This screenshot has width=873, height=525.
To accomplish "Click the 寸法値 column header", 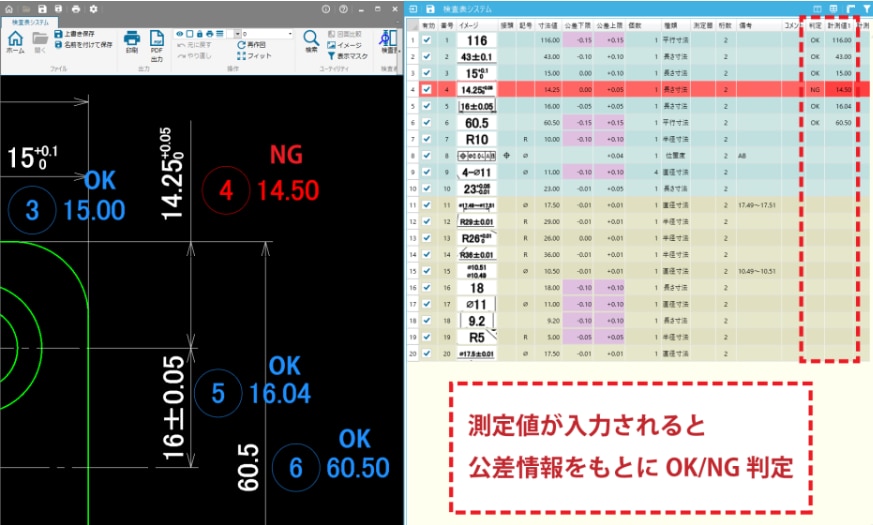I will [x=548, y=26].
